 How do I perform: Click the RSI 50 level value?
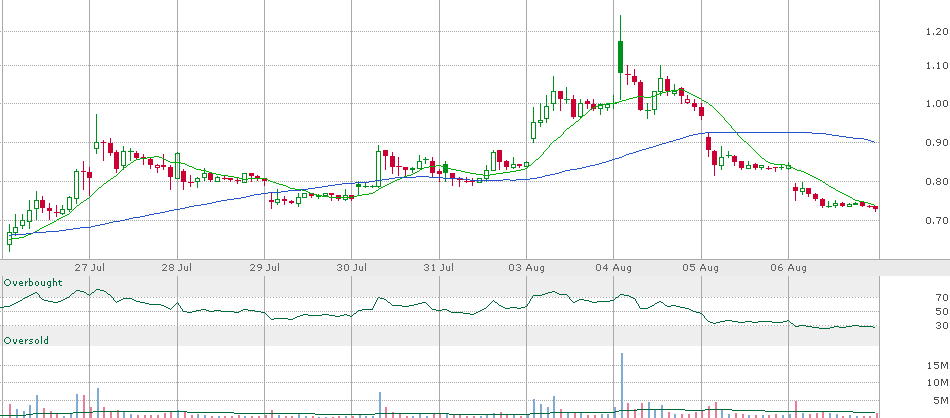(x=941, y=312)
